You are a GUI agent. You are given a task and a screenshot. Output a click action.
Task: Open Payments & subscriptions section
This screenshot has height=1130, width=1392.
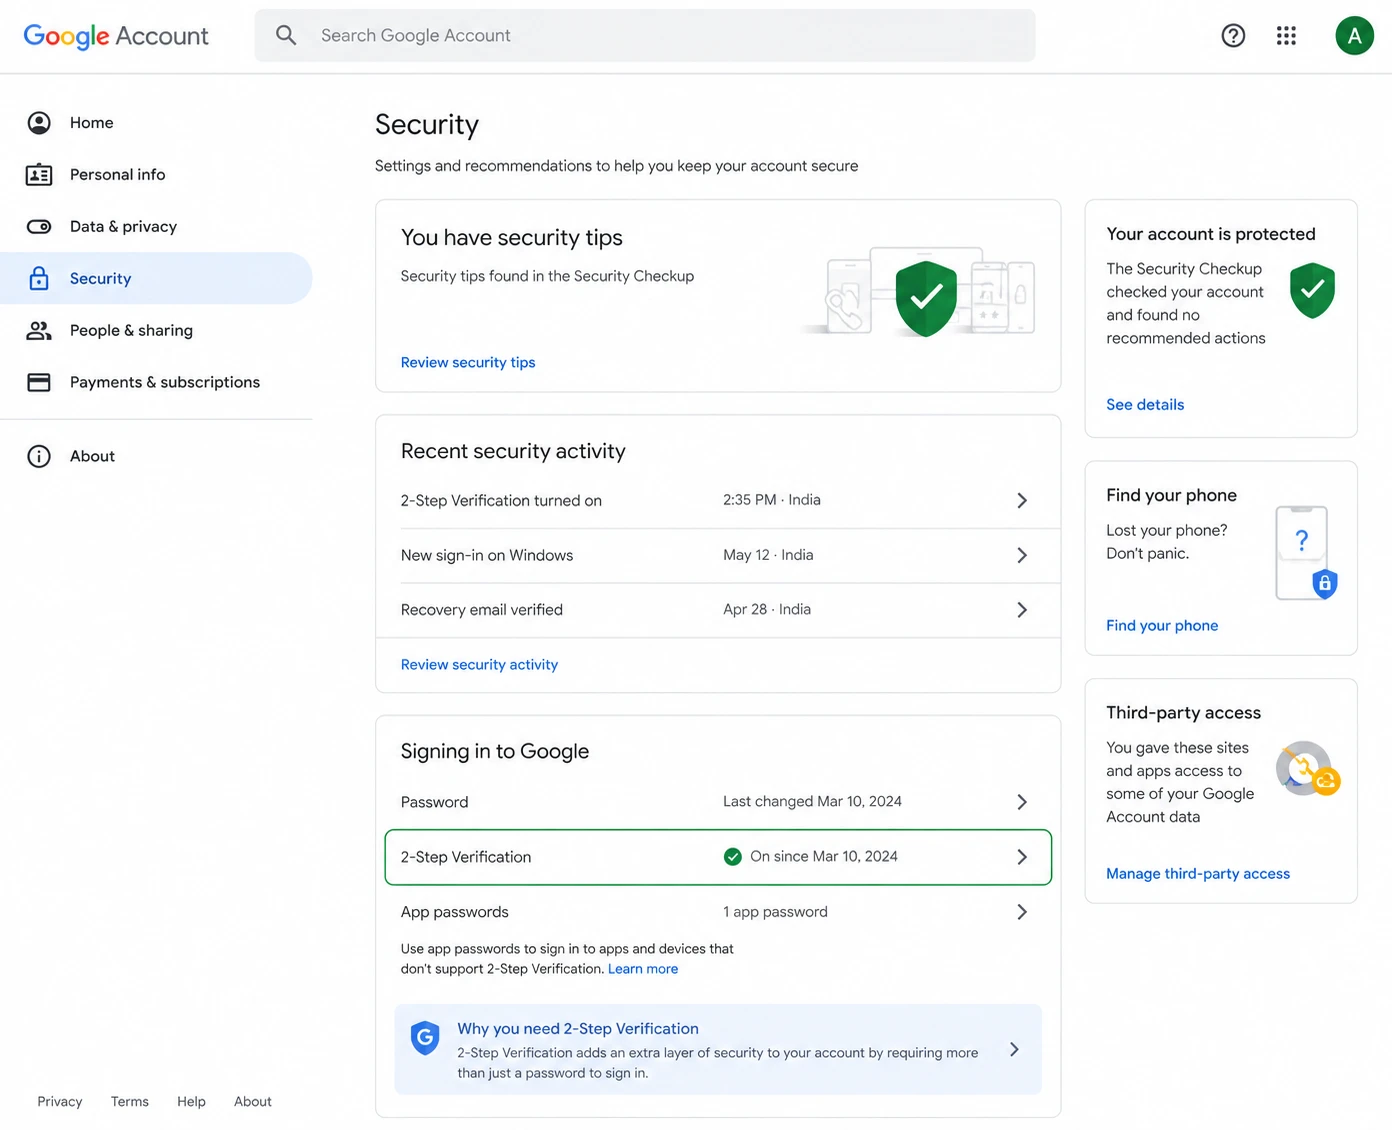pyautogui.click(x=156, y=383)
